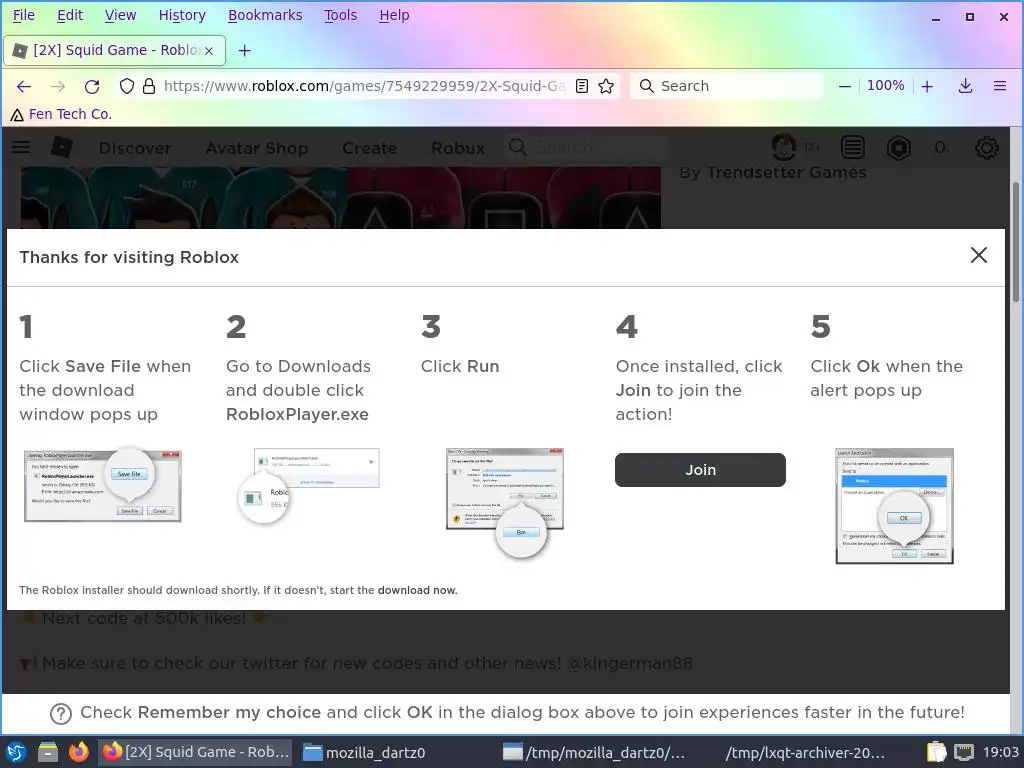Close the Squid Game browser tab
This screenshot has width=1024, height=768.
pyautogui.click(x=209, y=50)
